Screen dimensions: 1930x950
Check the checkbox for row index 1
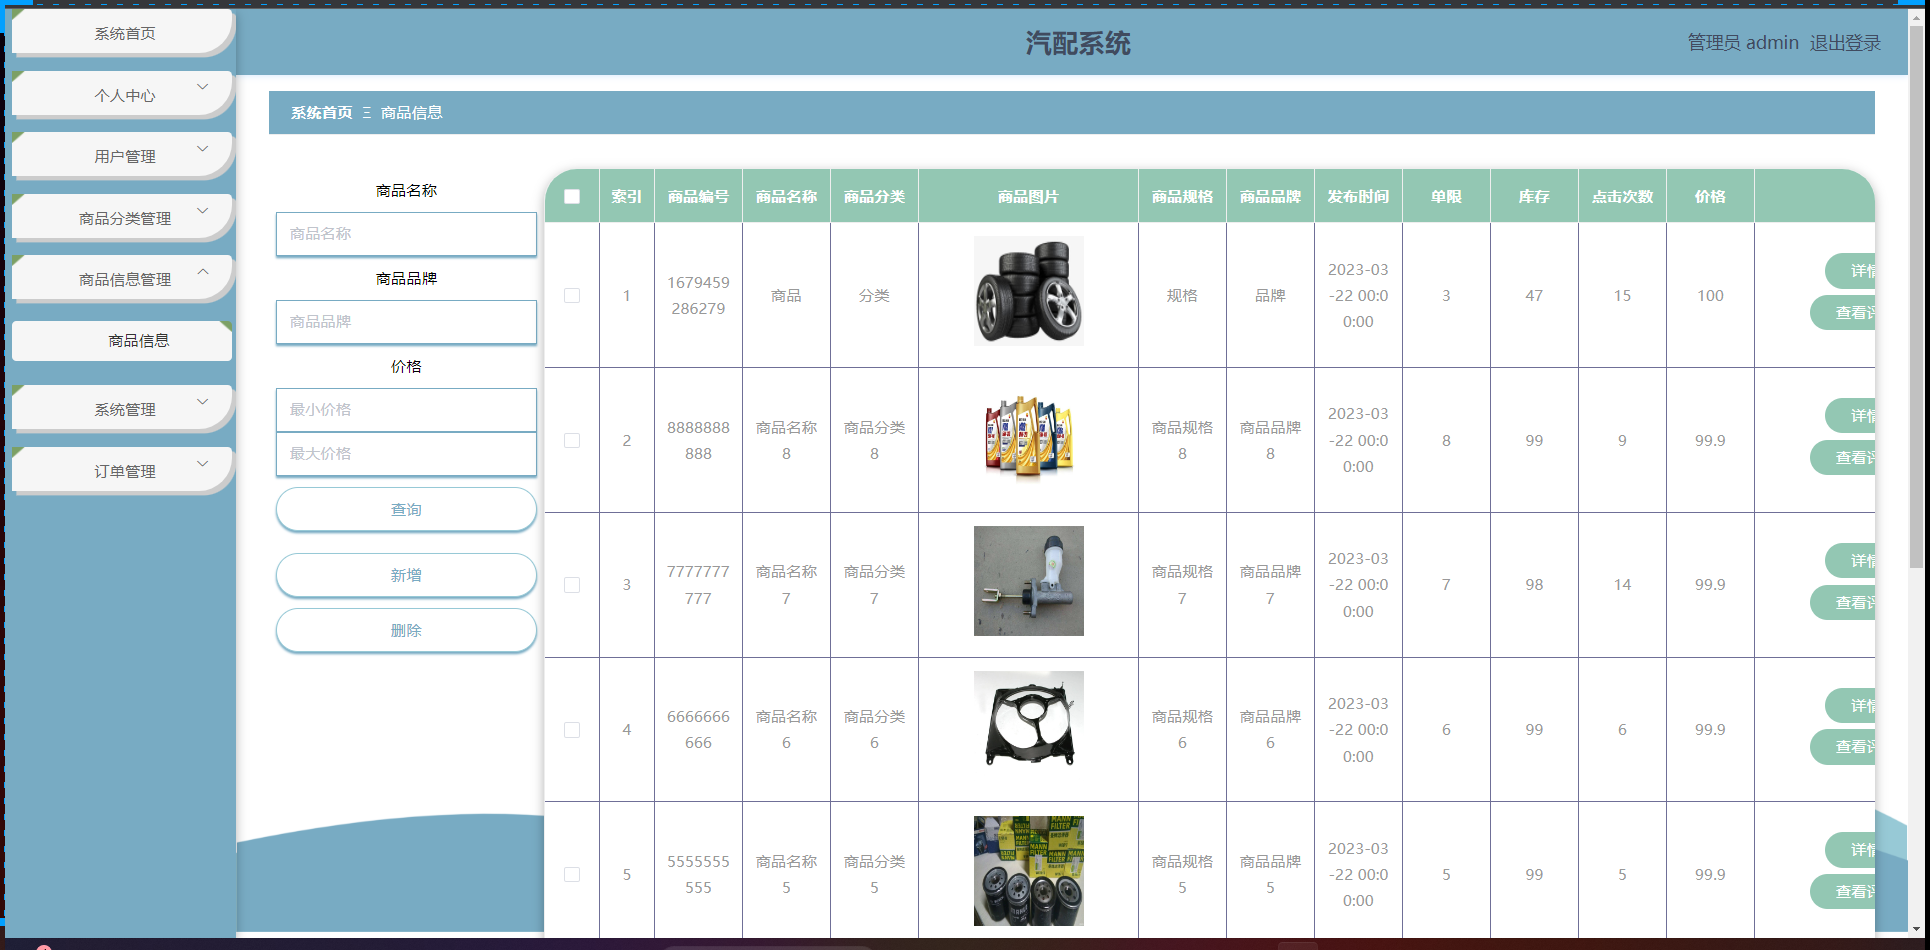tap(572, 296)
